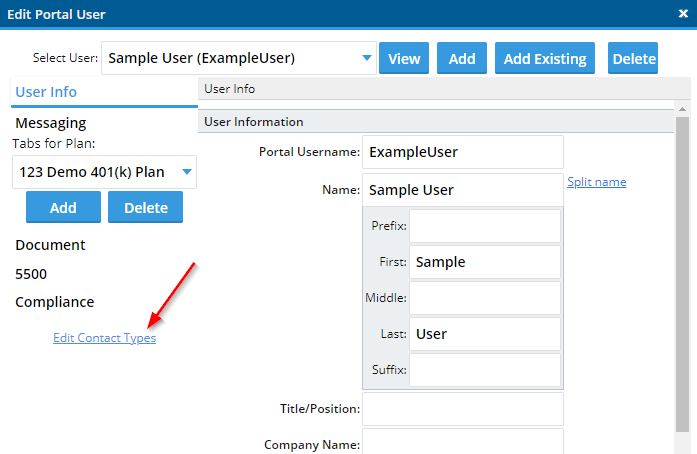Click the Edit Contact Types link
The height and width of the screenshot is (454, 697).
pos(104,338)
